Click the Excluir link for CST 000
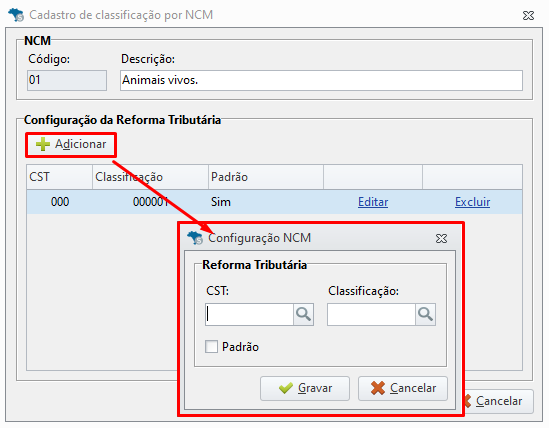 (x=472, y=202)
